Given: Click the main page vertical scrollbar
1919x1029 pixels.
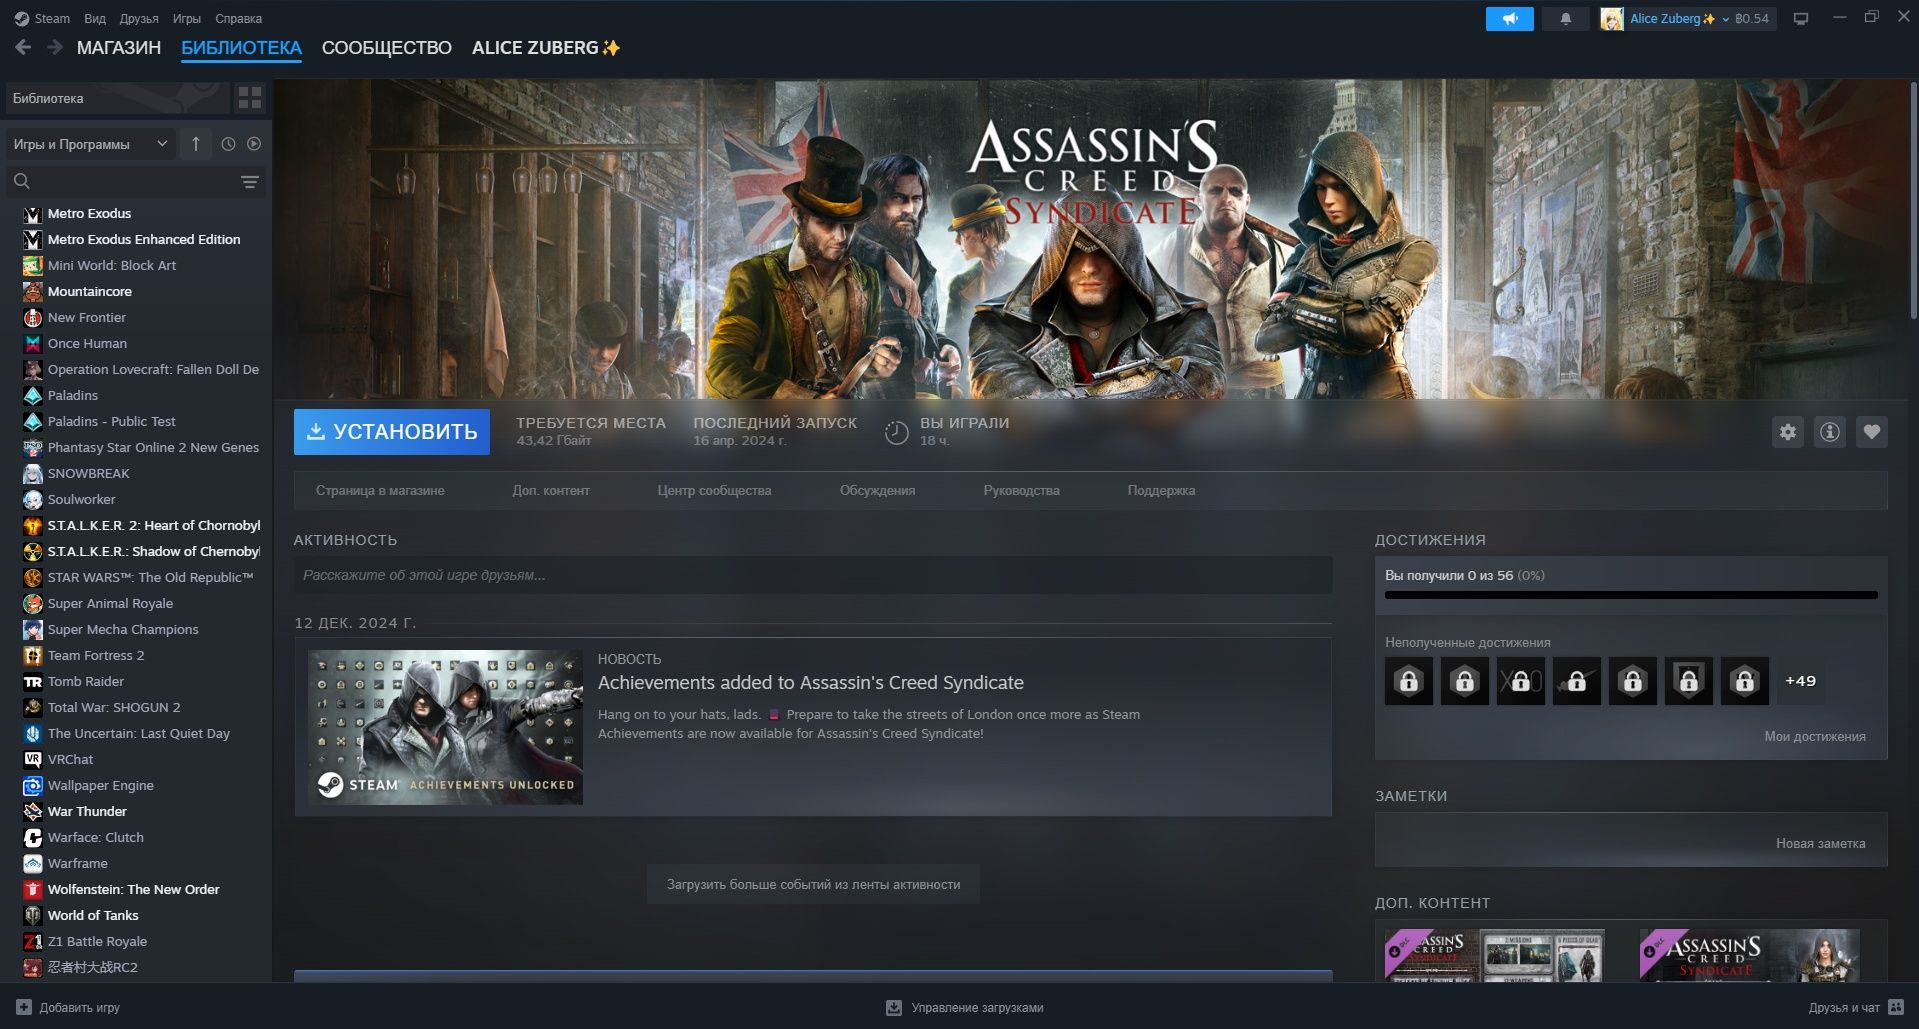Looking at the screenshot, I should pyautogui.click(x=1913, y=200).
